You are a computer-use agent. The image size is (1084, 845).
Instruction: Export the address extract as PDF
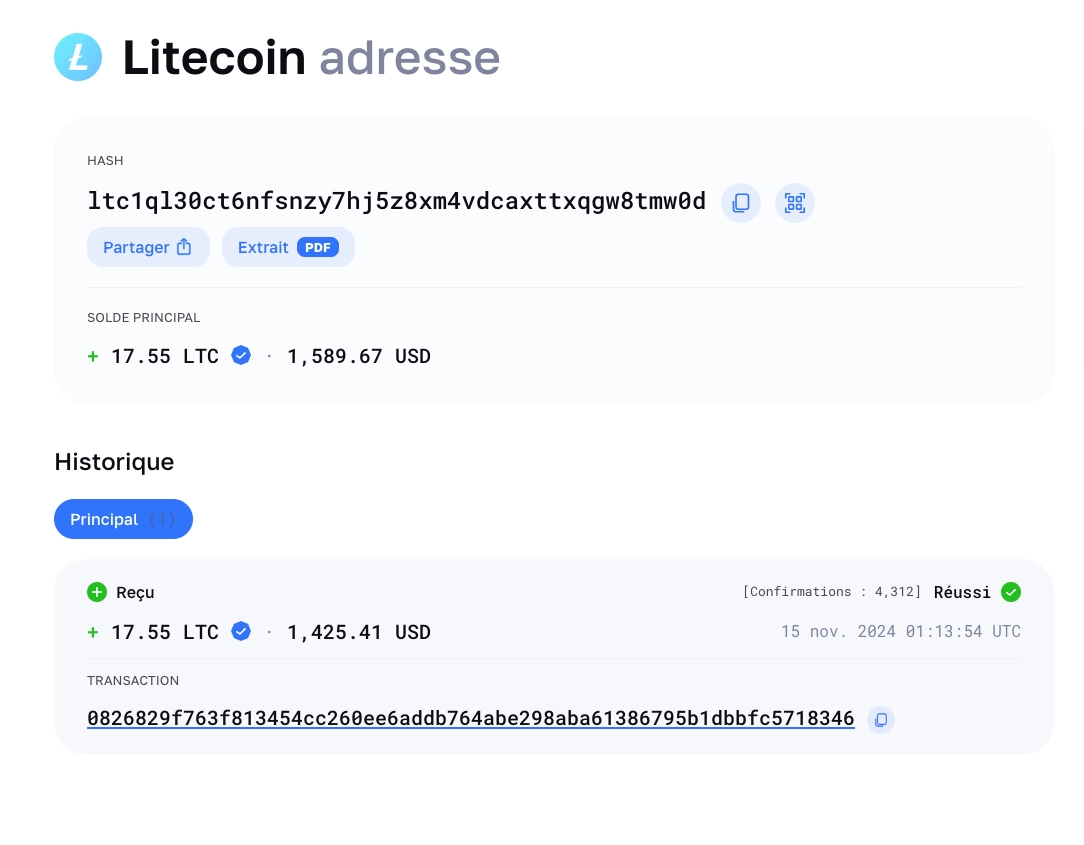click(x=288, y=246)
